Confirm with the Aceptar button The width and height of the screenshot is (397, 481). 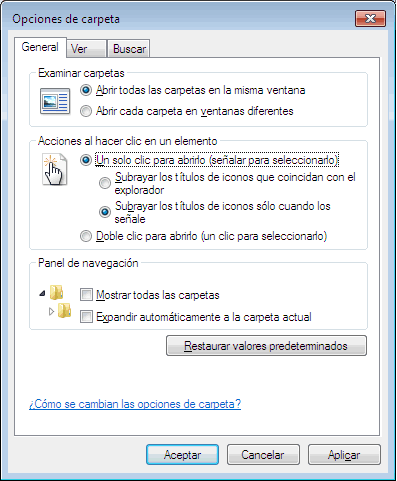(182, 455)
